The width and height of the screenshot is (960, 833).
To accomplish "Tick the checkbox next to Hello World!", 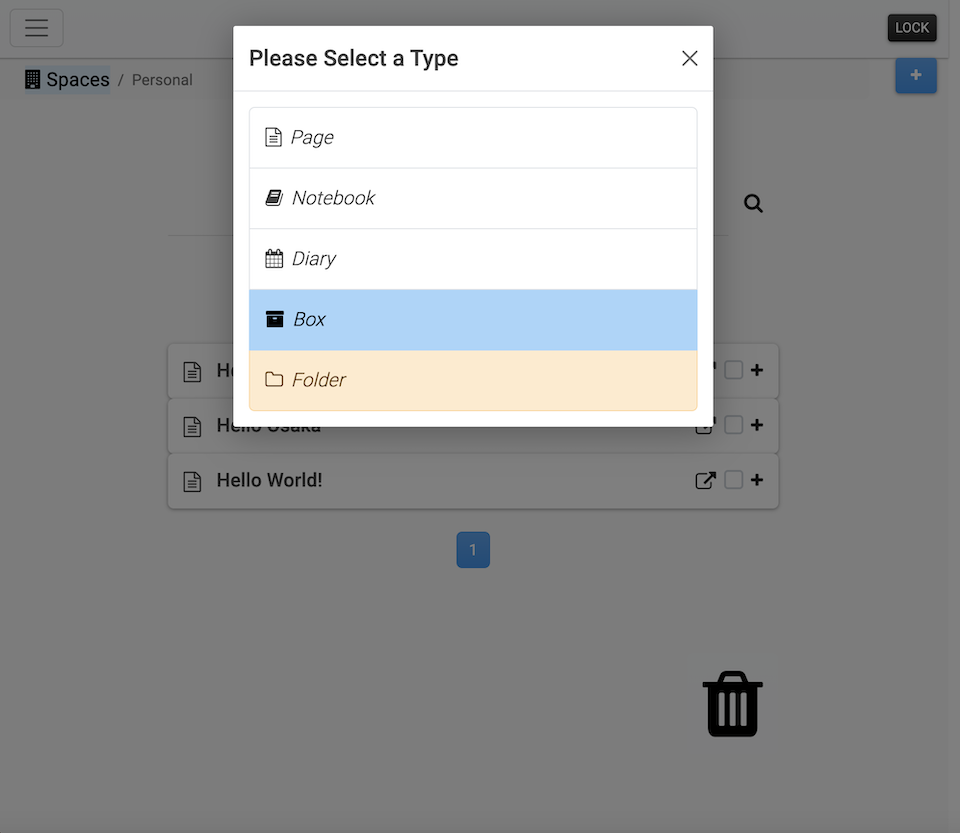I will 733,480.
